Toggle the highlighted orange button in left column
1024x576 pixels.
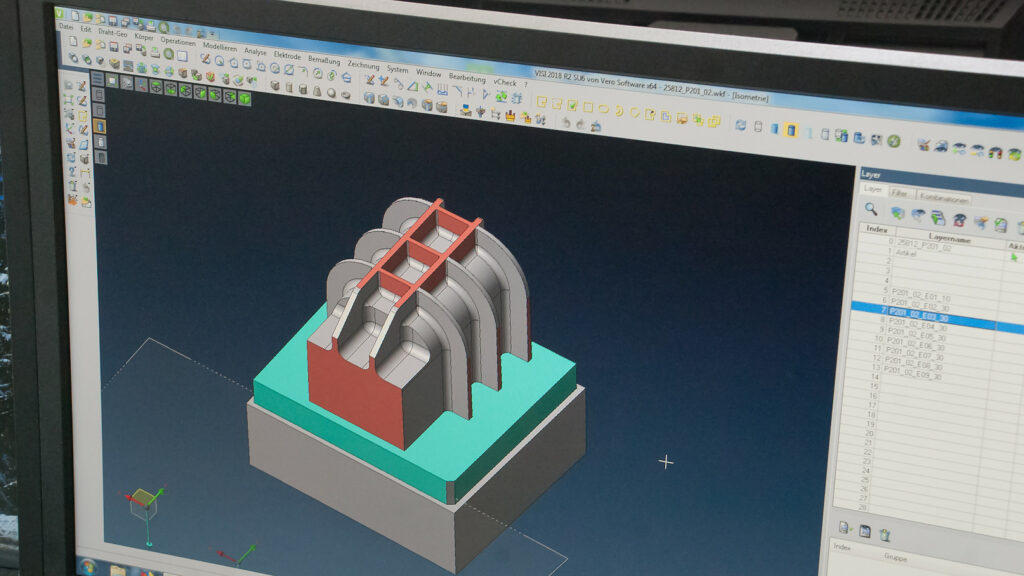[99, 126]
